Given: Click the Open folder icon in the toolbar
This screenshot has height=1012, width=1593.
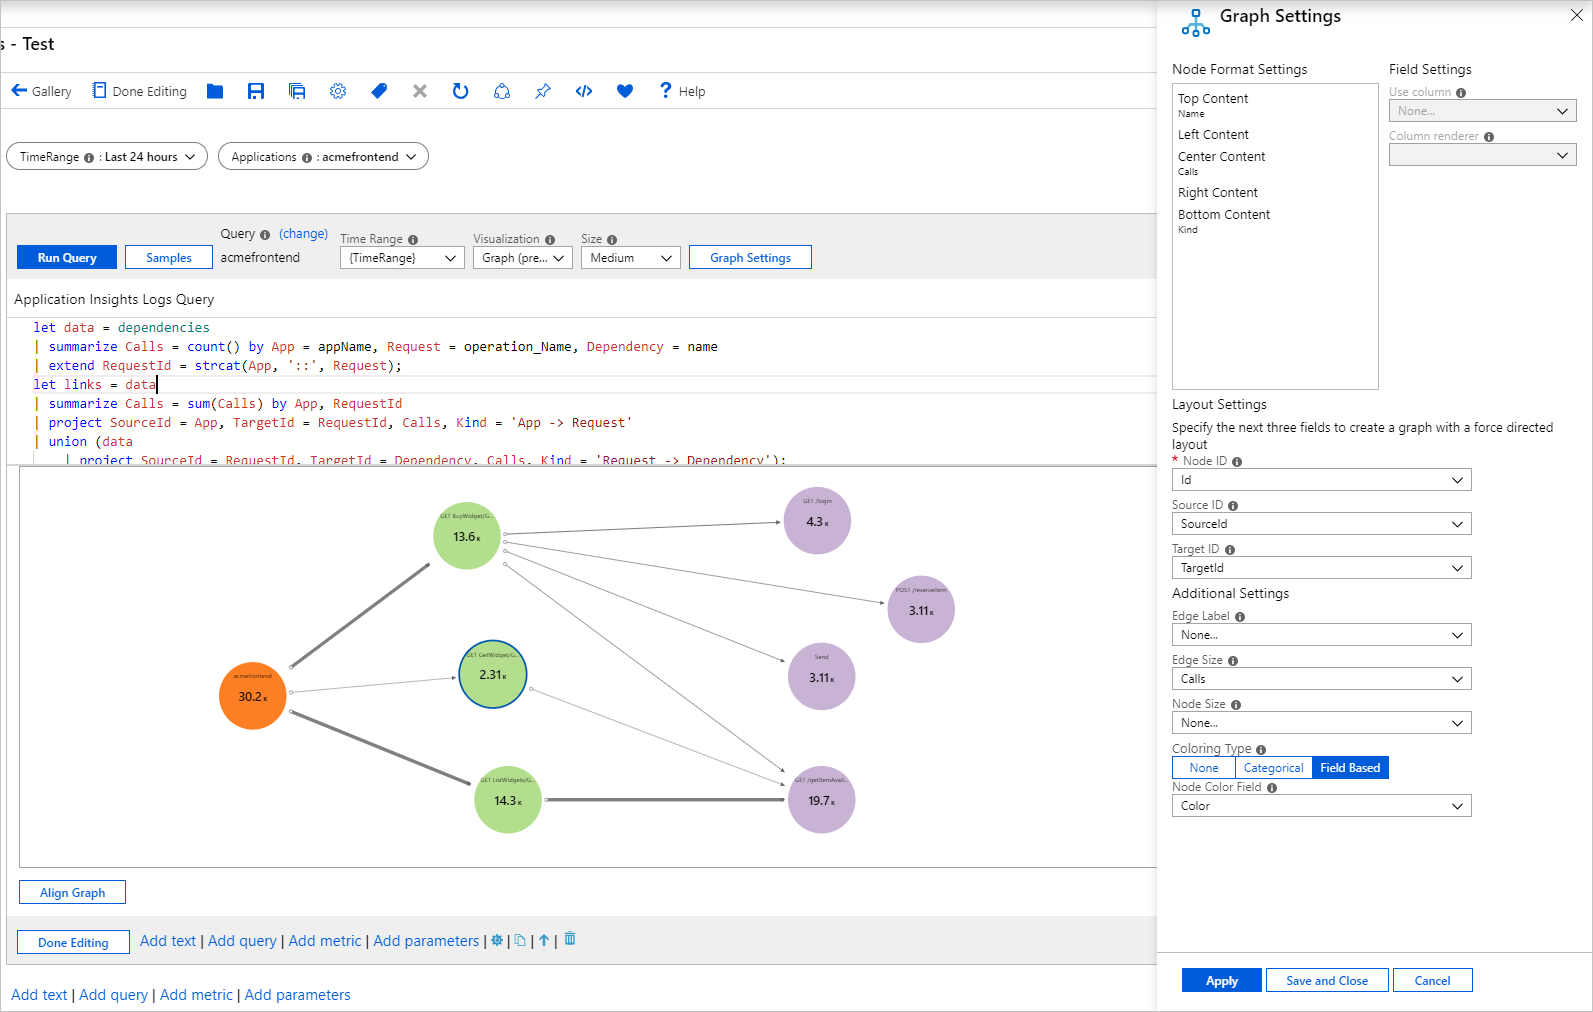Looking at the screenshot, I should tap(215, 91).
